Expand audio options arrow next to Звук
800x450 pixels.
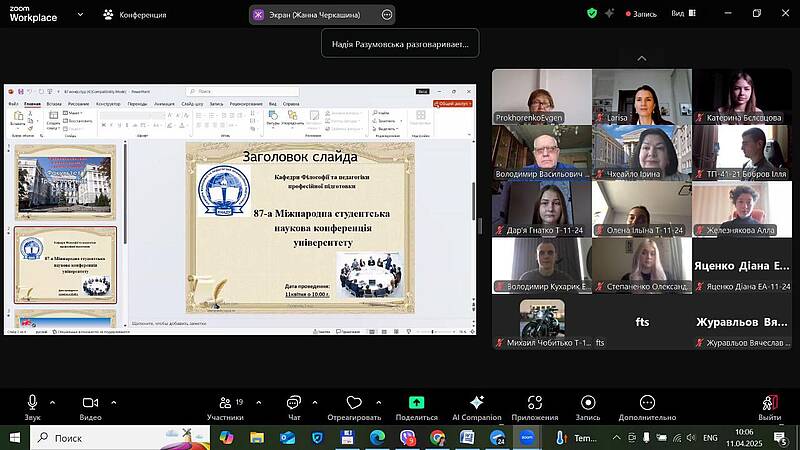click(x=52, y=402)
